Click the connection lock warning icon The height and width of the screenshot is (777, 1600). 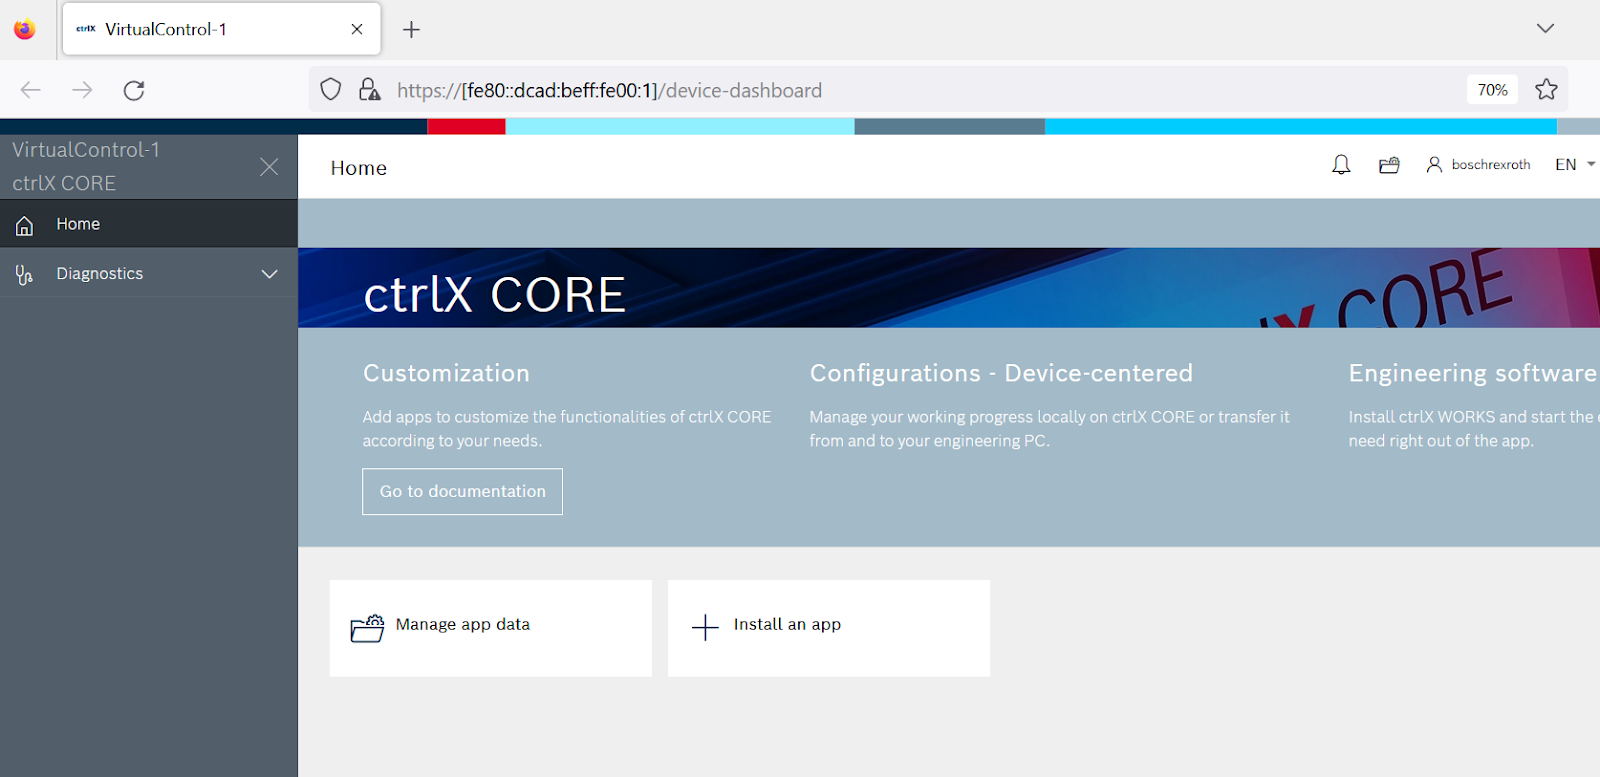click(370, 90)
